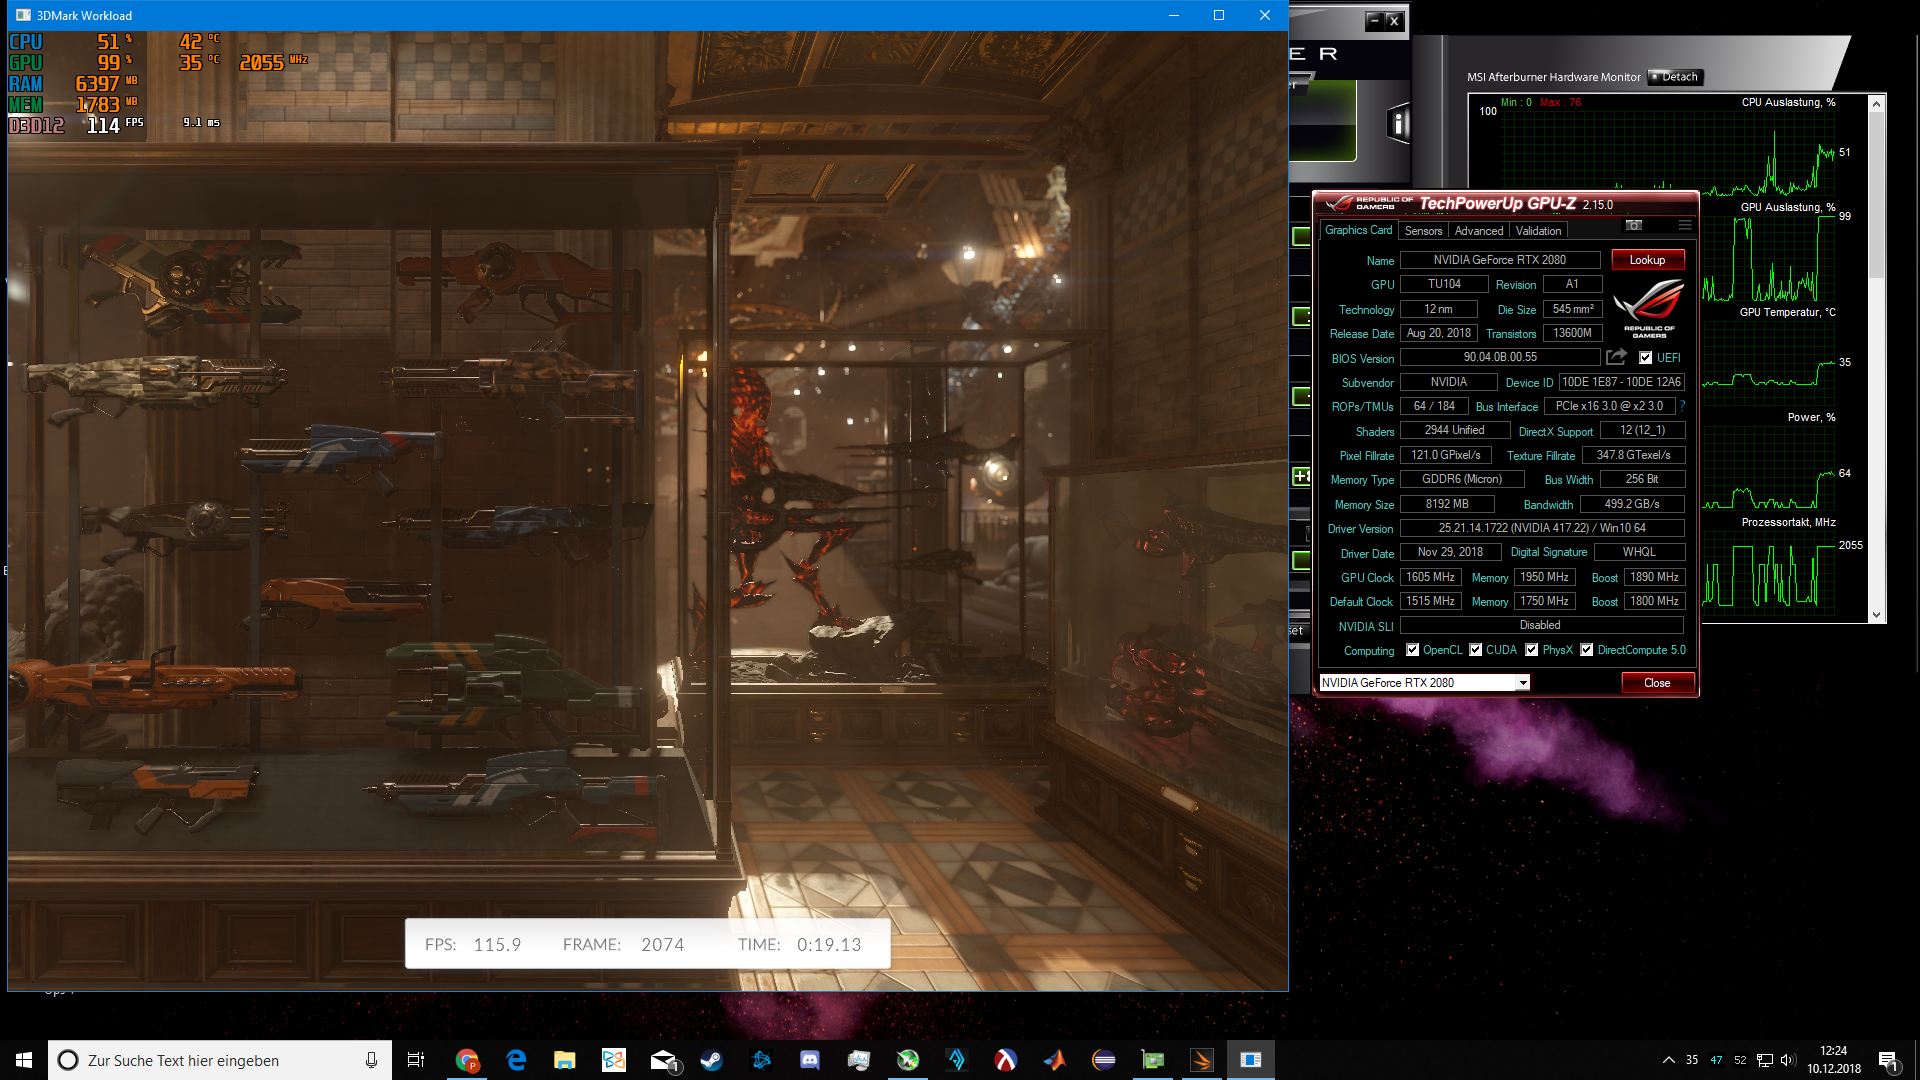Click Detach on Afterburner Hardware Monitor
Screen dimensions: 1920x1080
point(1676,77)
